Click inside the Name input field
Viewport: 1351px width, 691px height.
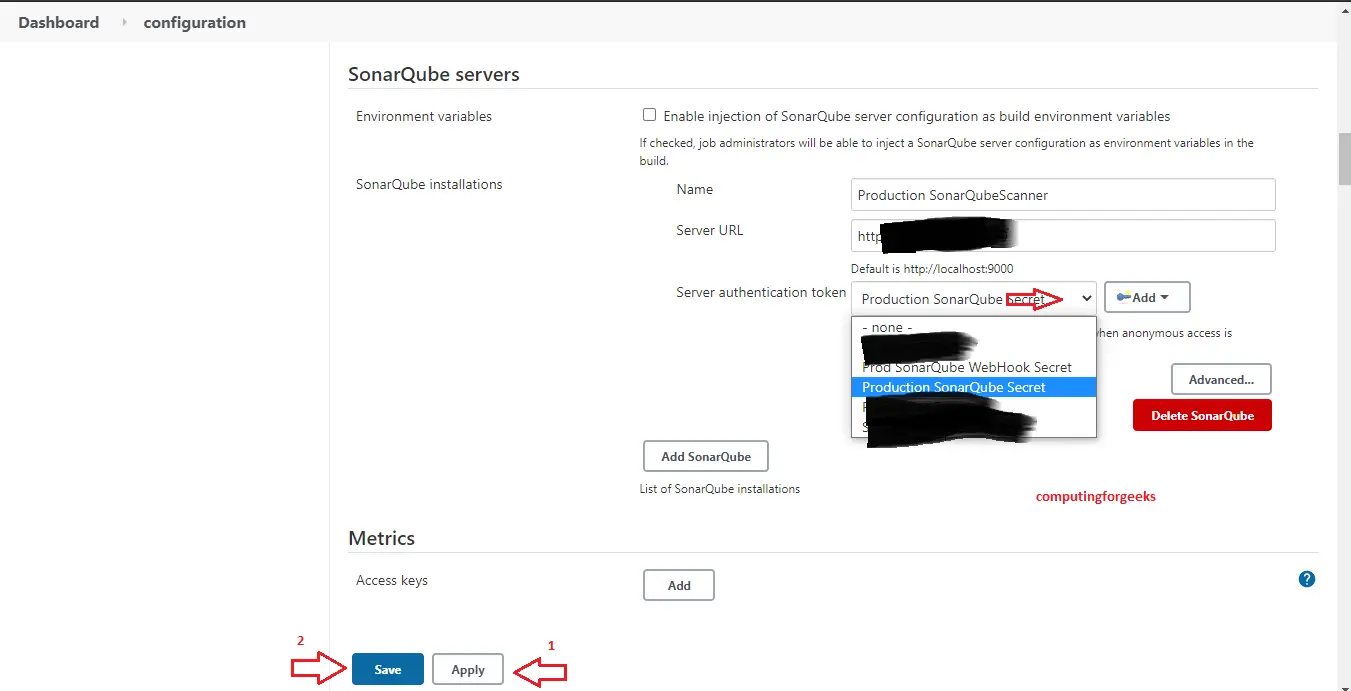click(x=1061, y=194)
